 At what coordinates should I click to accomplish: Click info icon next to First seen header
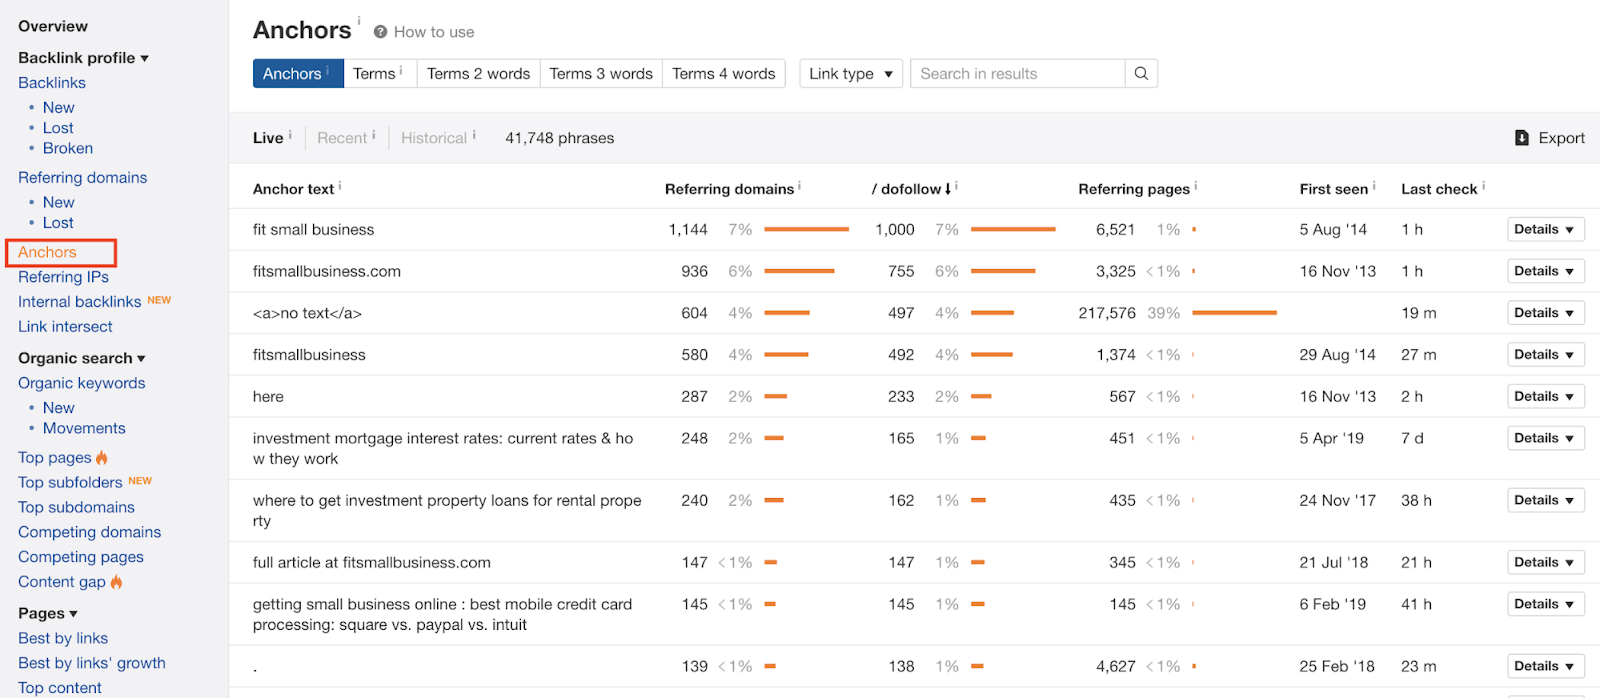coord(1373,185)
